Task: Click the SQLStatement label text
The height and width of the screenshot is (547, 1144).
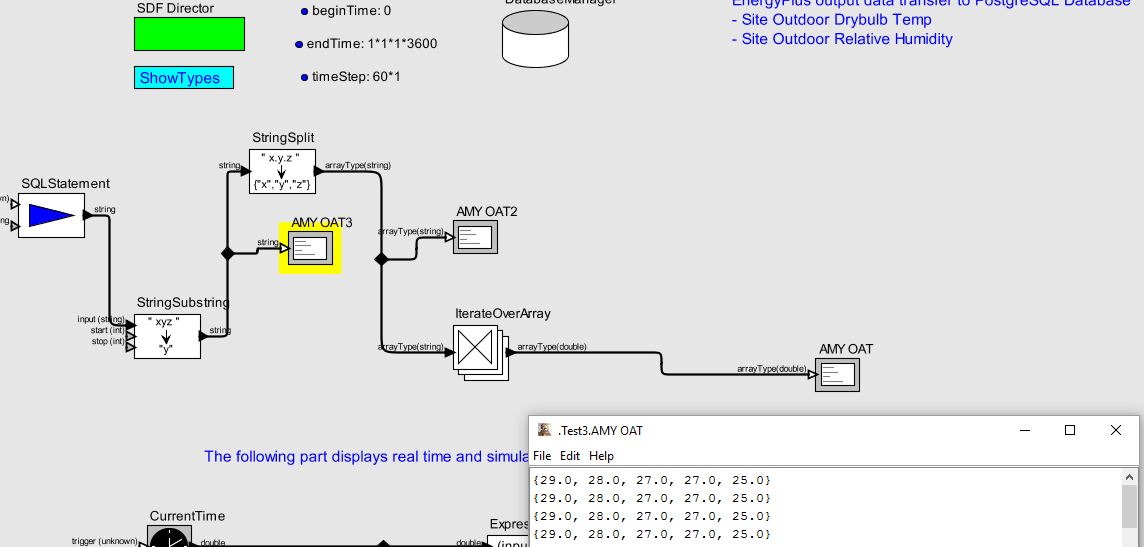Action: pos(66,183)
